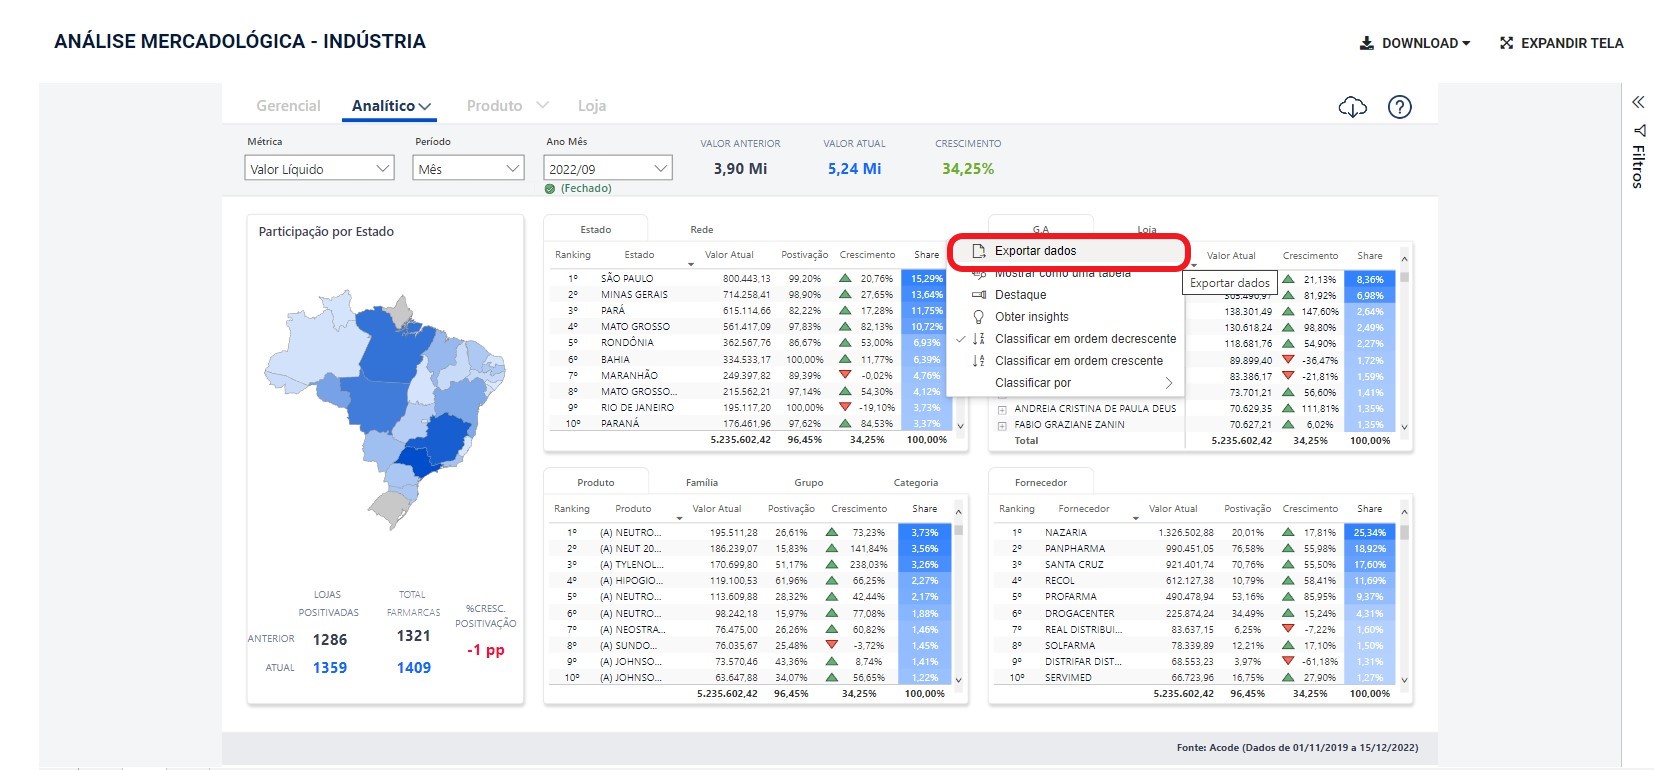Click the ascending sort A-Z icon

tap(978, 361)
